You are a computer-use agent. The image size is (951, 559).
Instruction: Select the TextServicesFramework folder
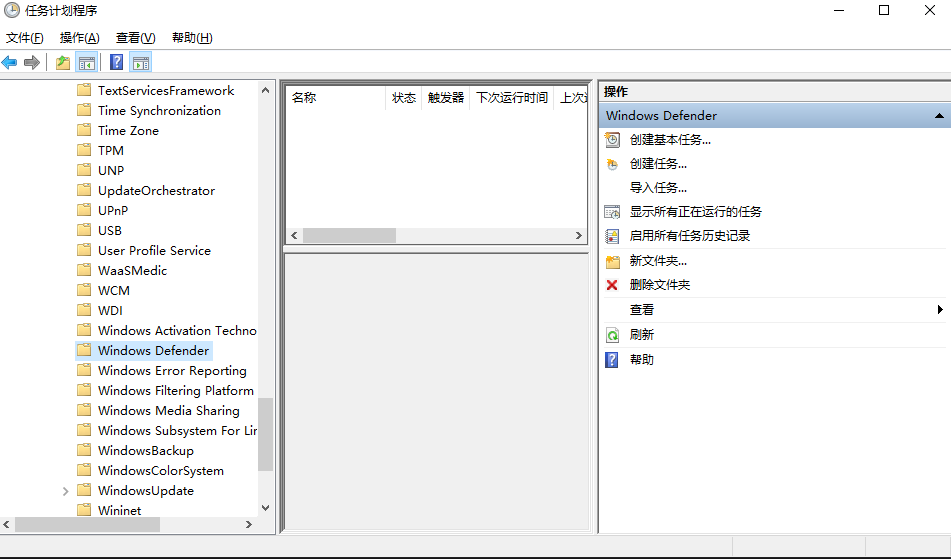coord(166,90)
